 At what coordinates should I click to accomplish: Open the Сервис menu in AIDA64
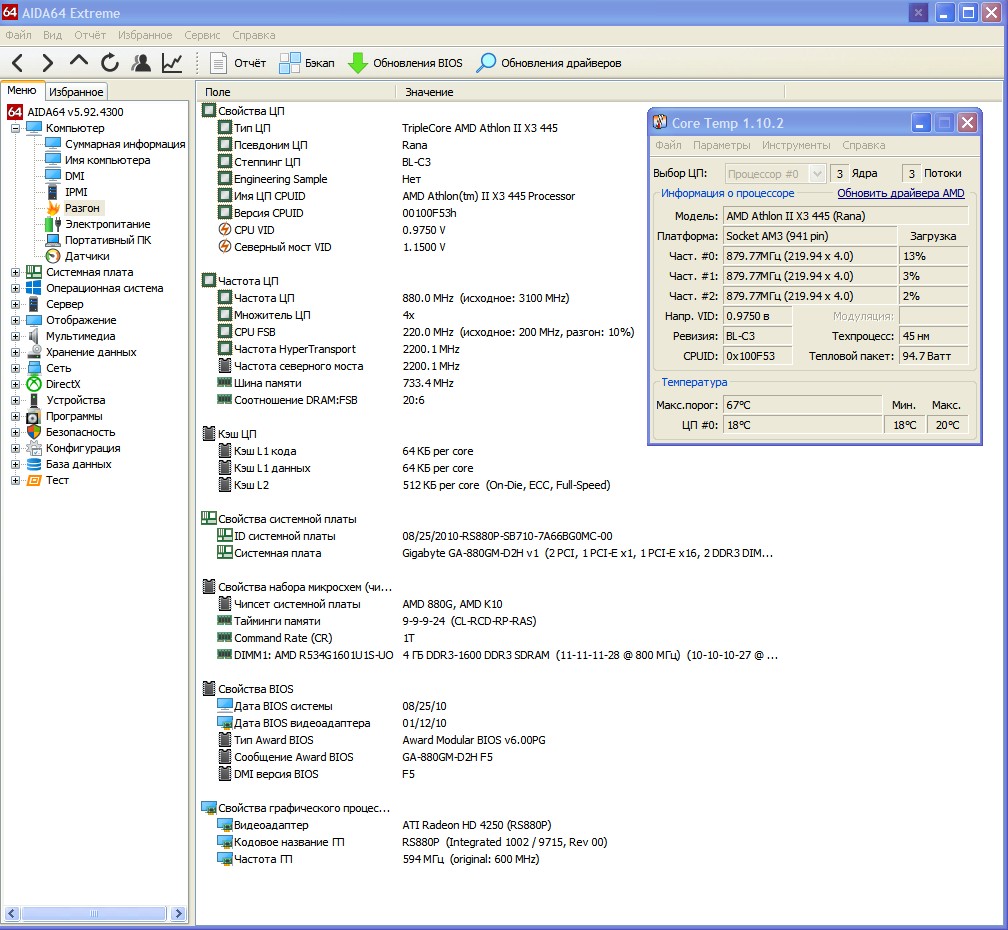[202, 35]
